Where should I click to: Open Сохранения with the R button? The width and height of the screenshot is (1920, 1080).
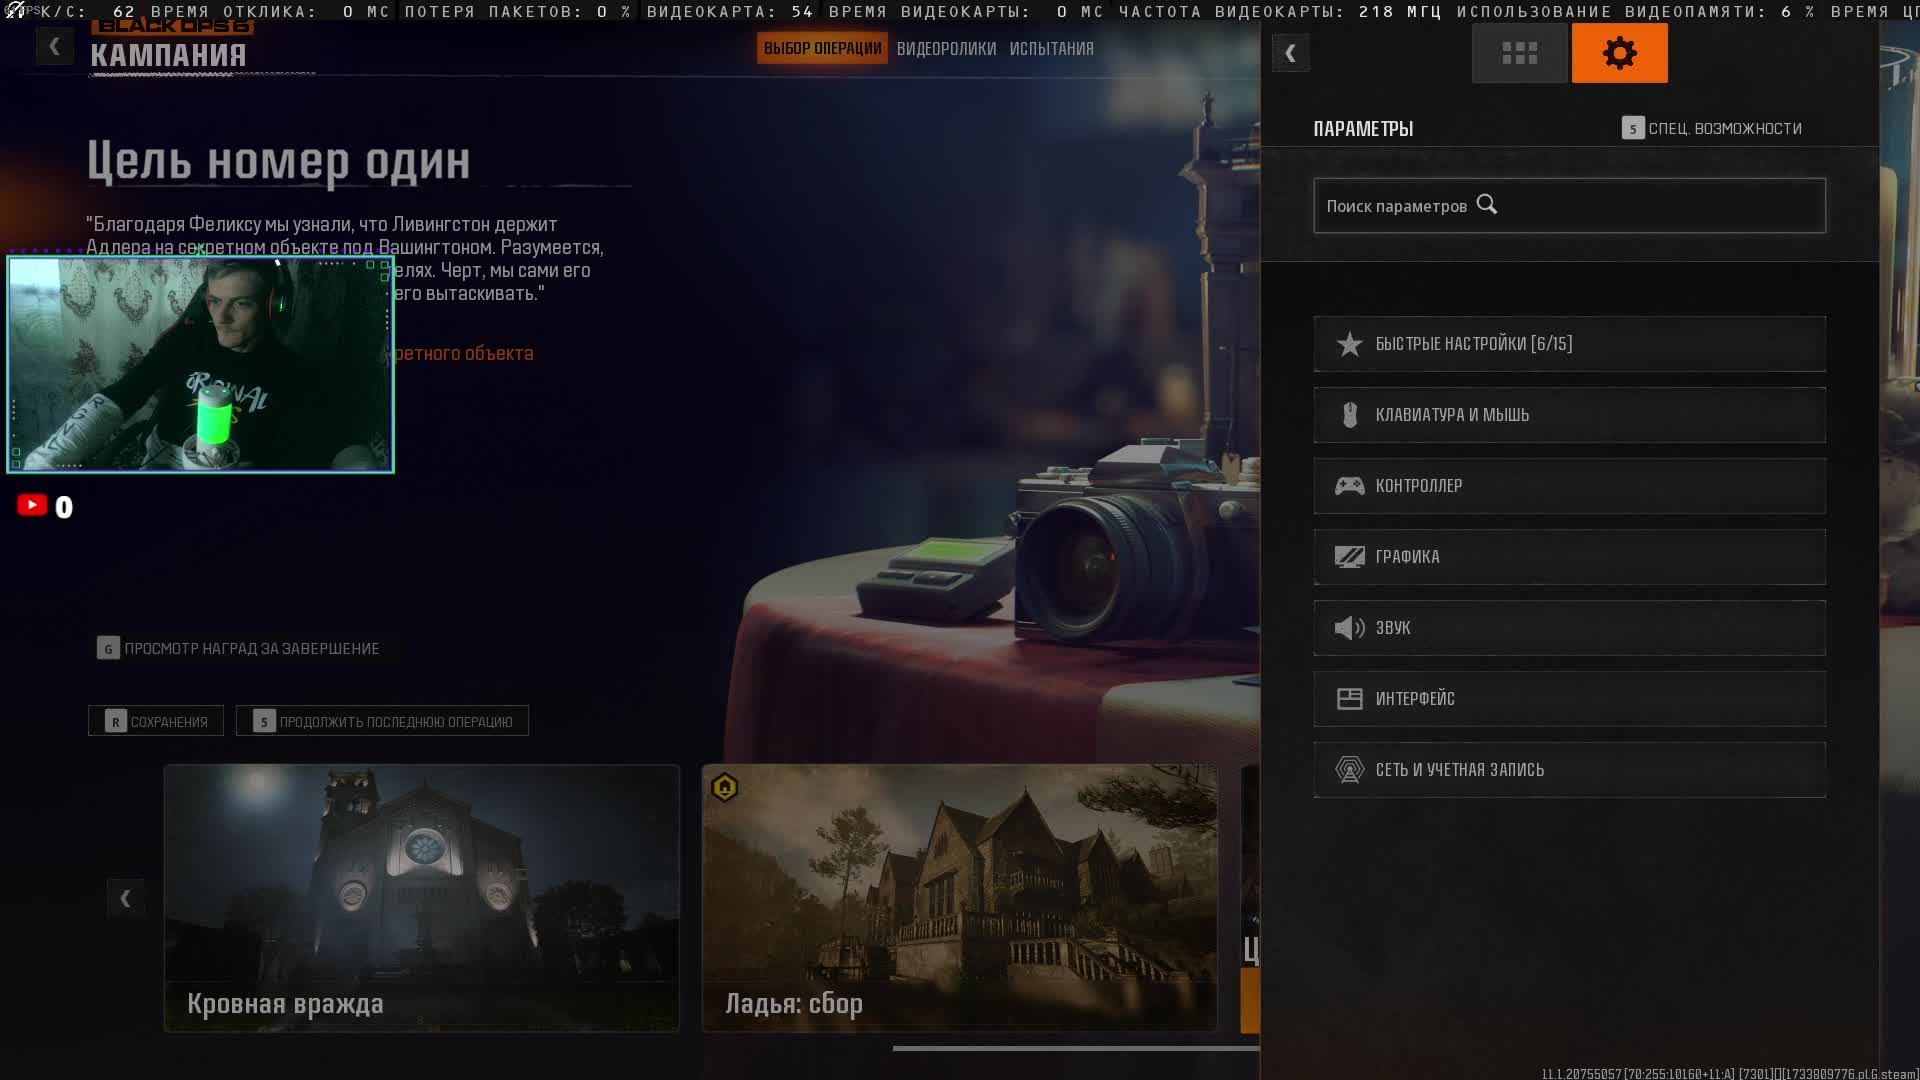[155, 720]
